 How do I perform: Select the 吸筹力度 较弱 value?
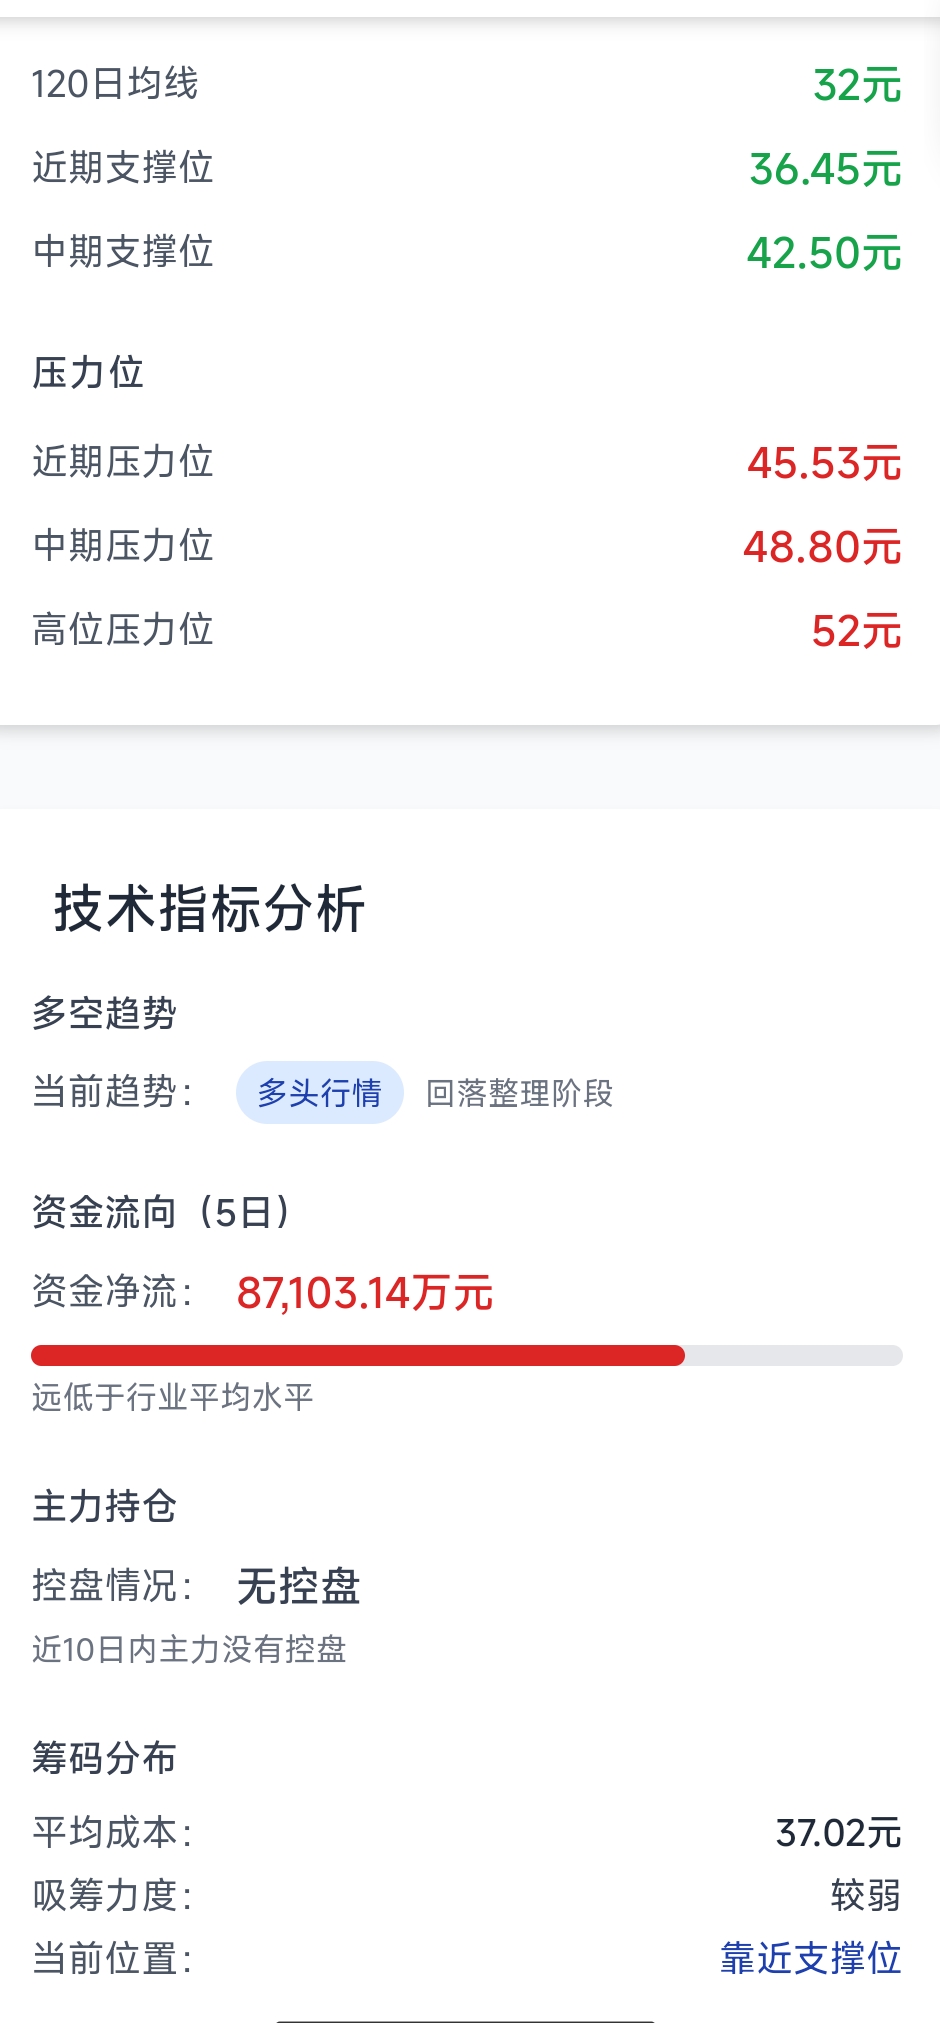coord(866,1895)
